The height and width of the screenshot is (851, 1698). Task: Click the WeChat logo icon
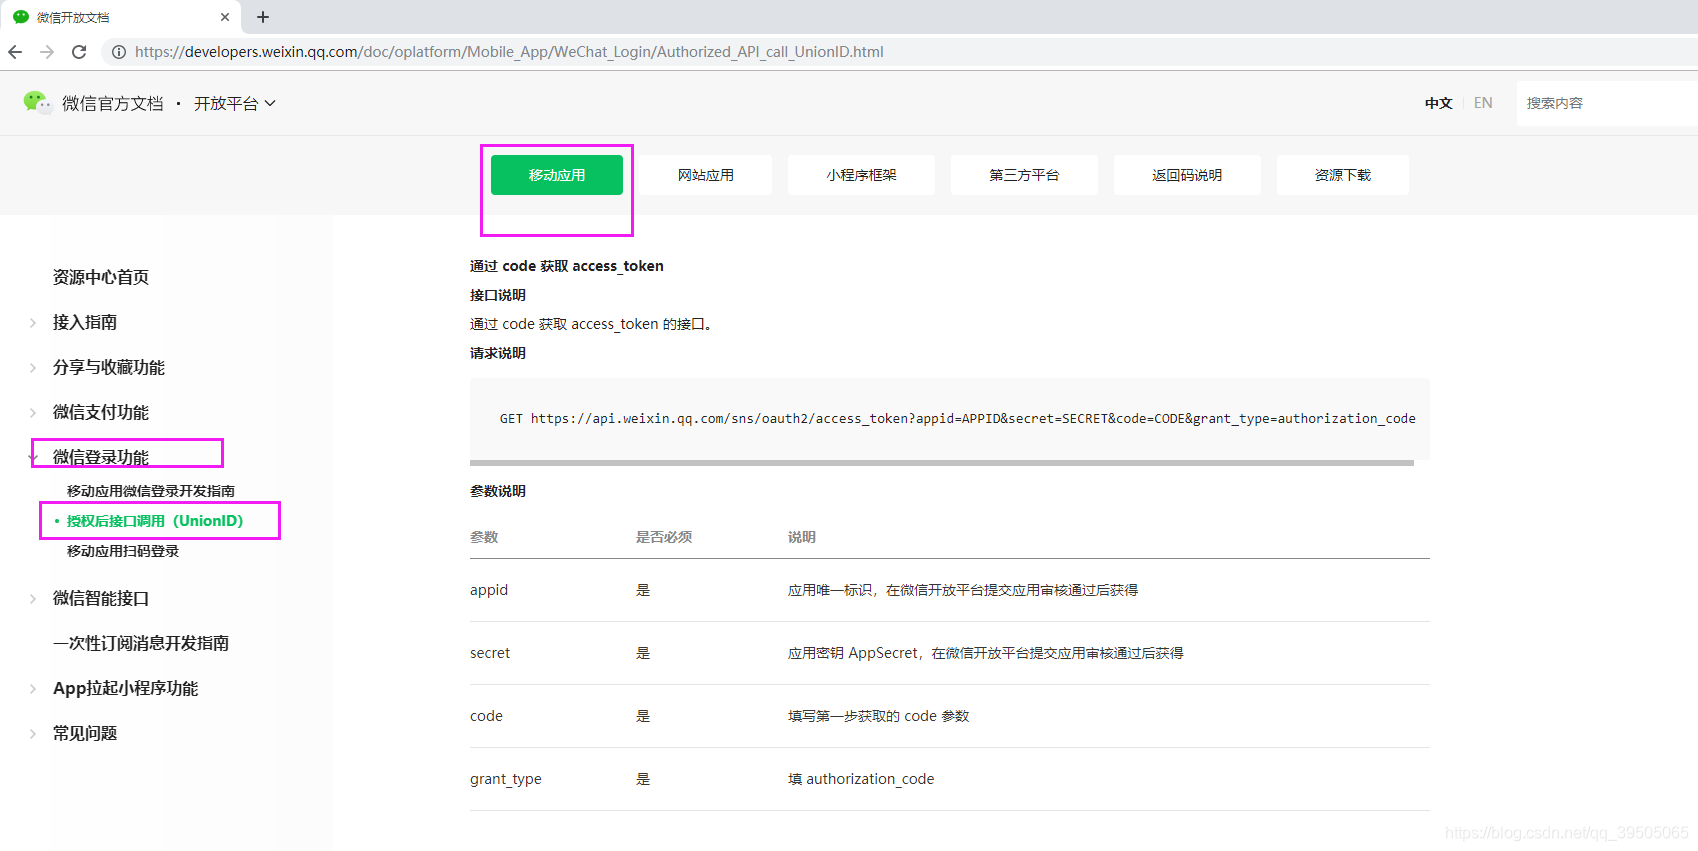(x=37, y=103)
